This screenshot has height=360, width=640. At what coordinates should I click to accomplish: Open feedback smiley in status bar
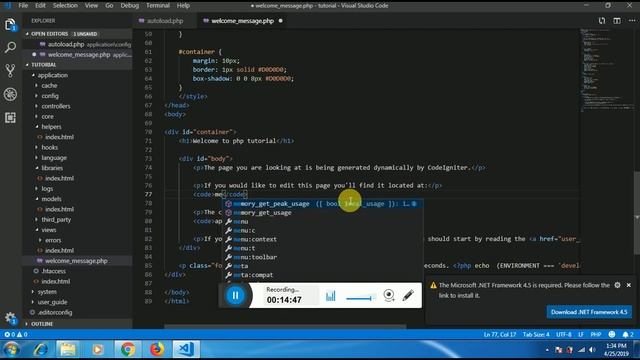coord(611,334)
